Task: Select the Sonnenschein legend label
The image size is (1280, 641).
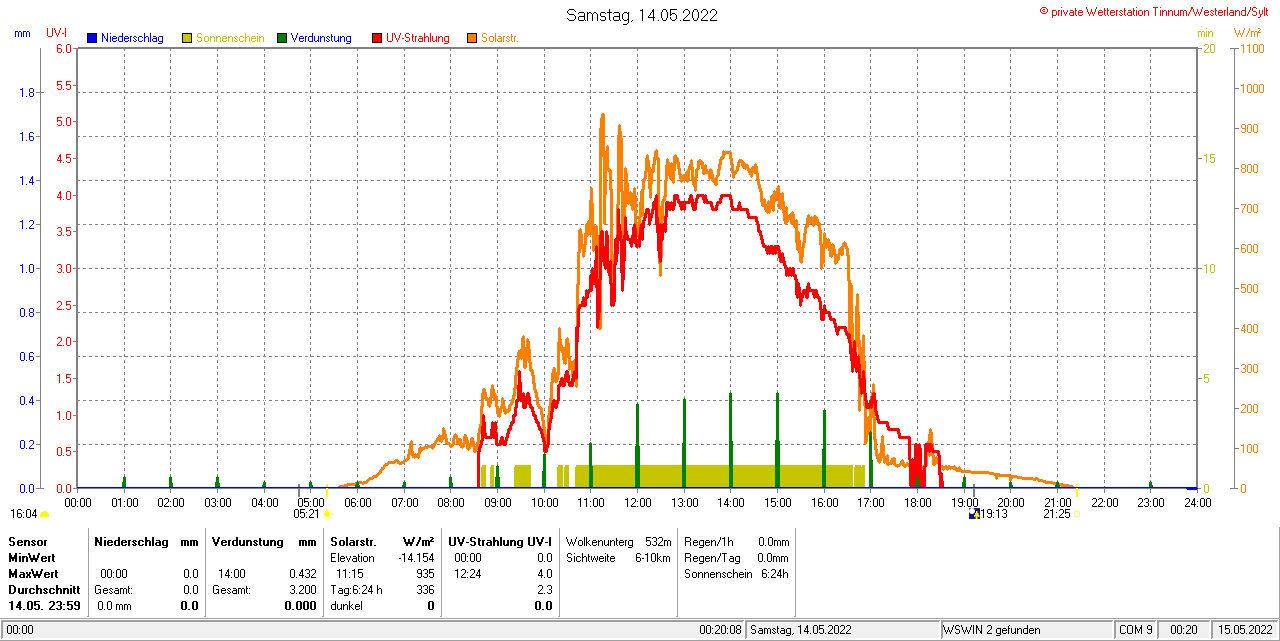Action: tap(230, 38)
